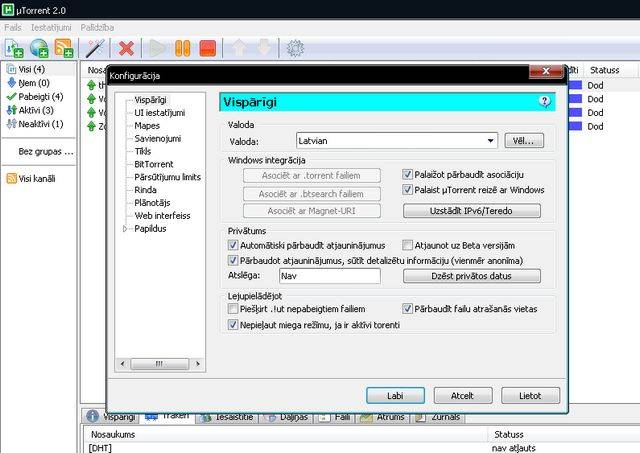The width and height of the screenshot is (640, 453).
Task: Select Pārsūtījumu limits in settings tree
Action: (167, 177)
